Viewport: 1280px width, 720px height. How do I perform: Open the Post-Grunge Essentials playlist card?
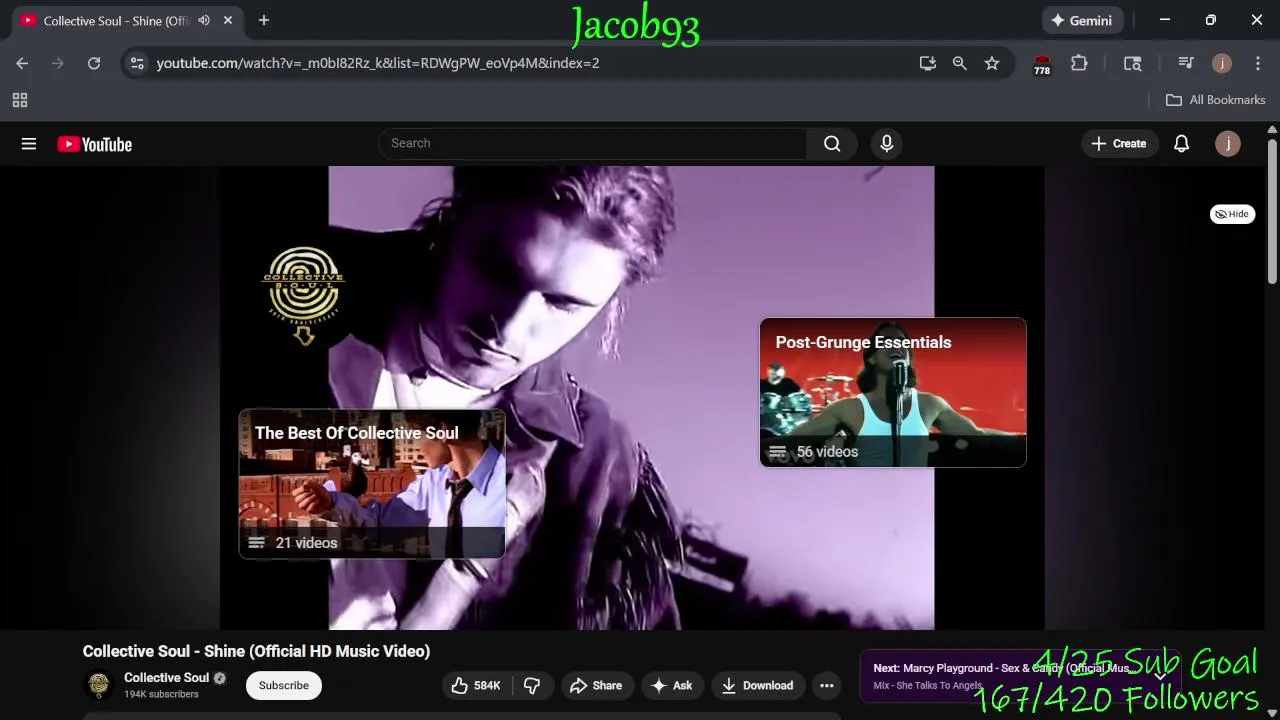tap(893, 392)
